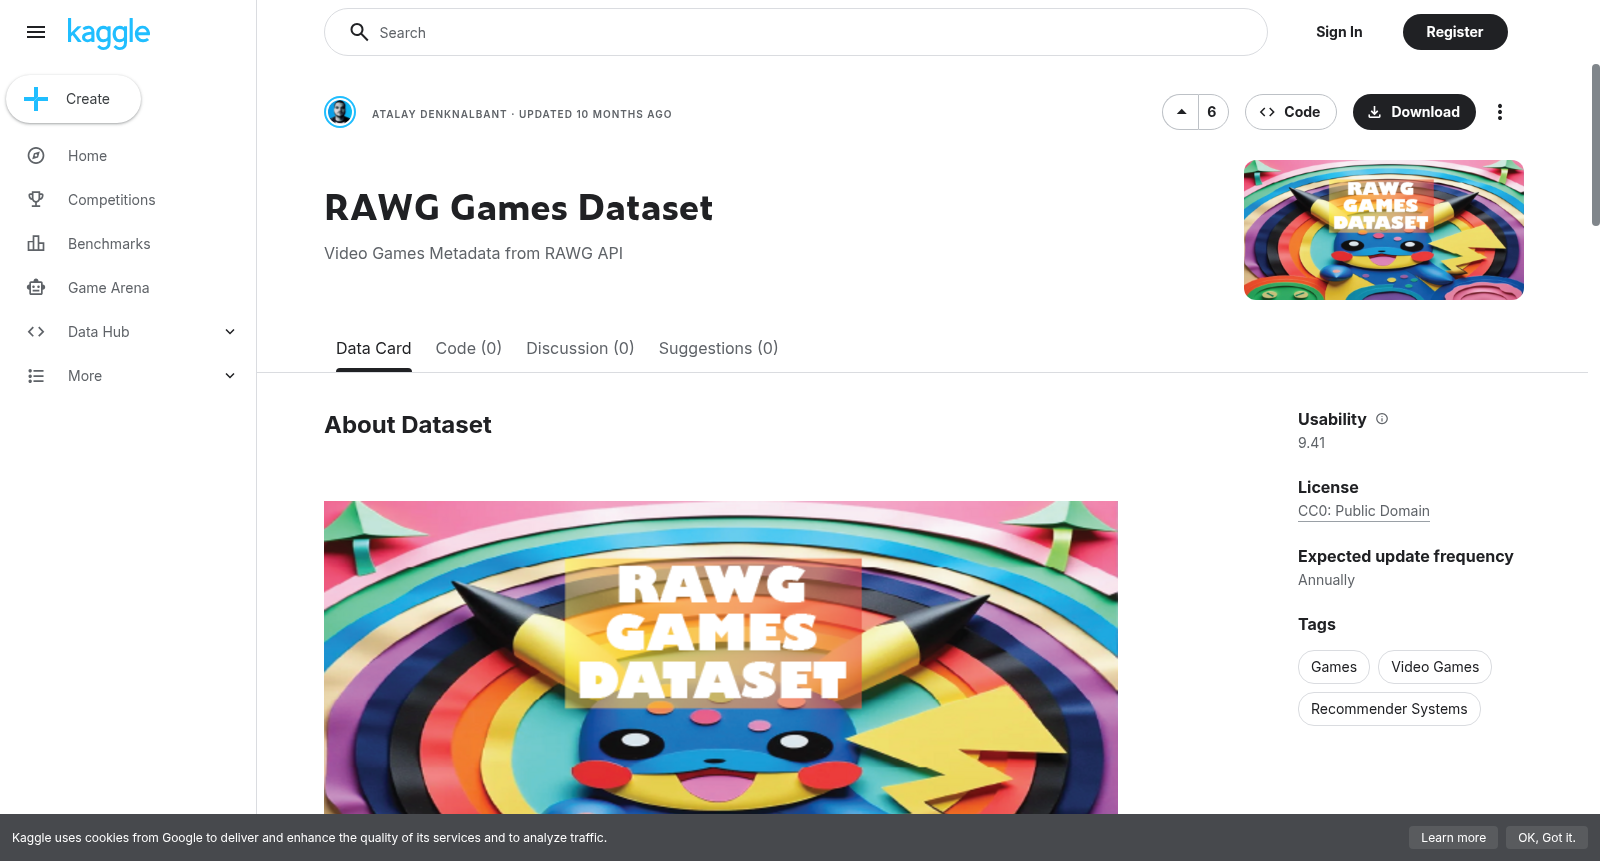This screenshot has height=861, width=1600.
Task: Switch to the Discussion (0) tab
Action: tap(581, 348)
